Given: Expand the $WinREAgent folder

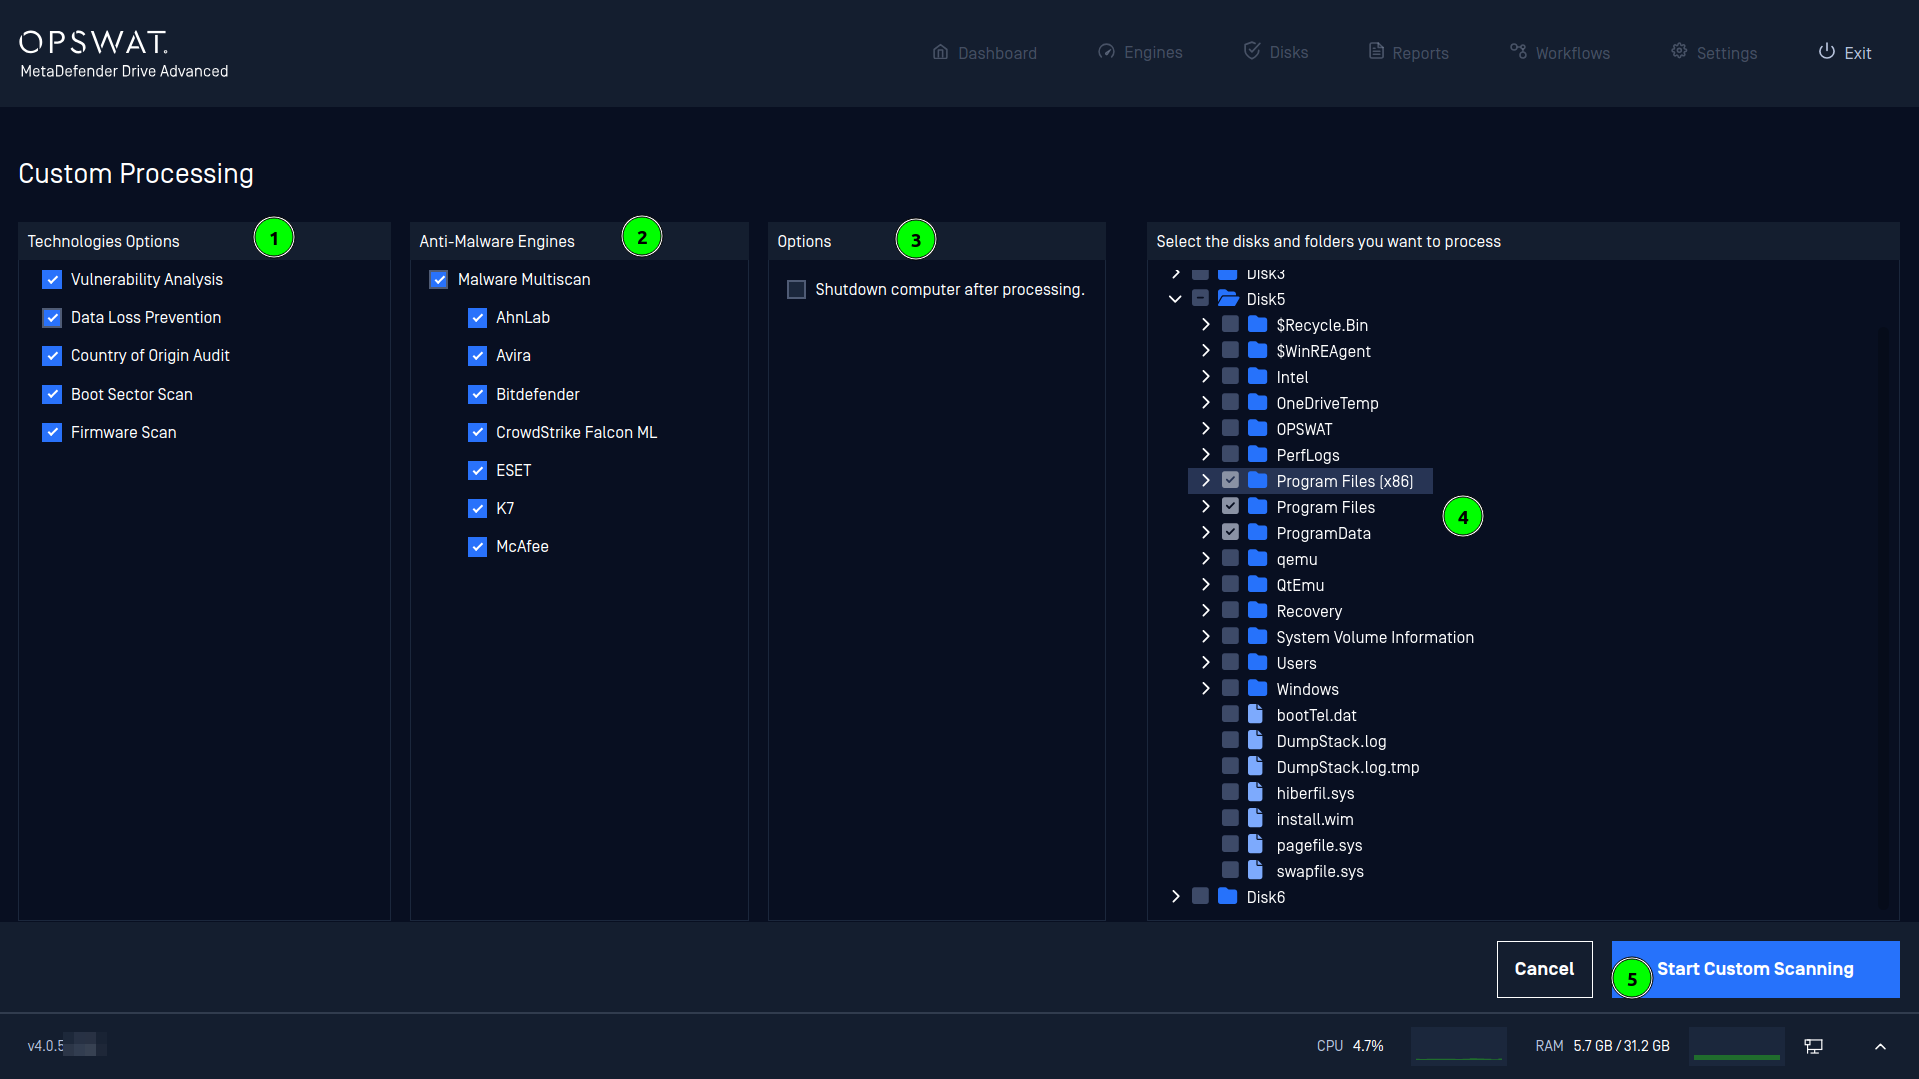Looking at the screenshot, I should 1206,351.
